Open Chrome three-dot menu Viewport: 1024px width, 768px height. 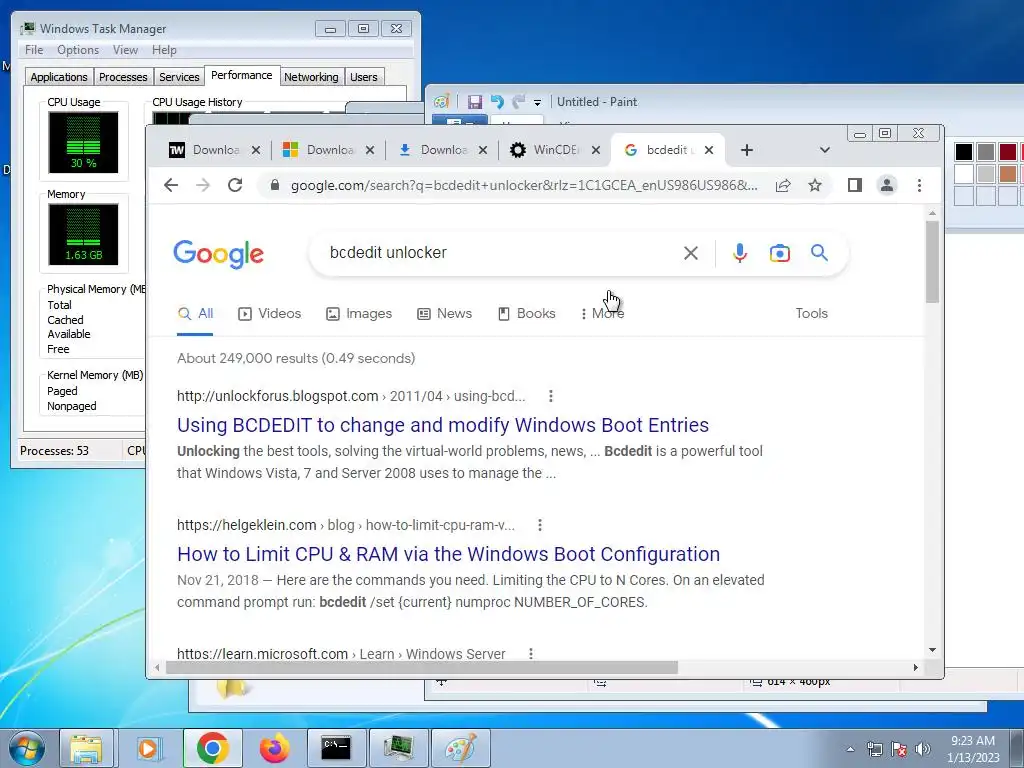point(920,185)
